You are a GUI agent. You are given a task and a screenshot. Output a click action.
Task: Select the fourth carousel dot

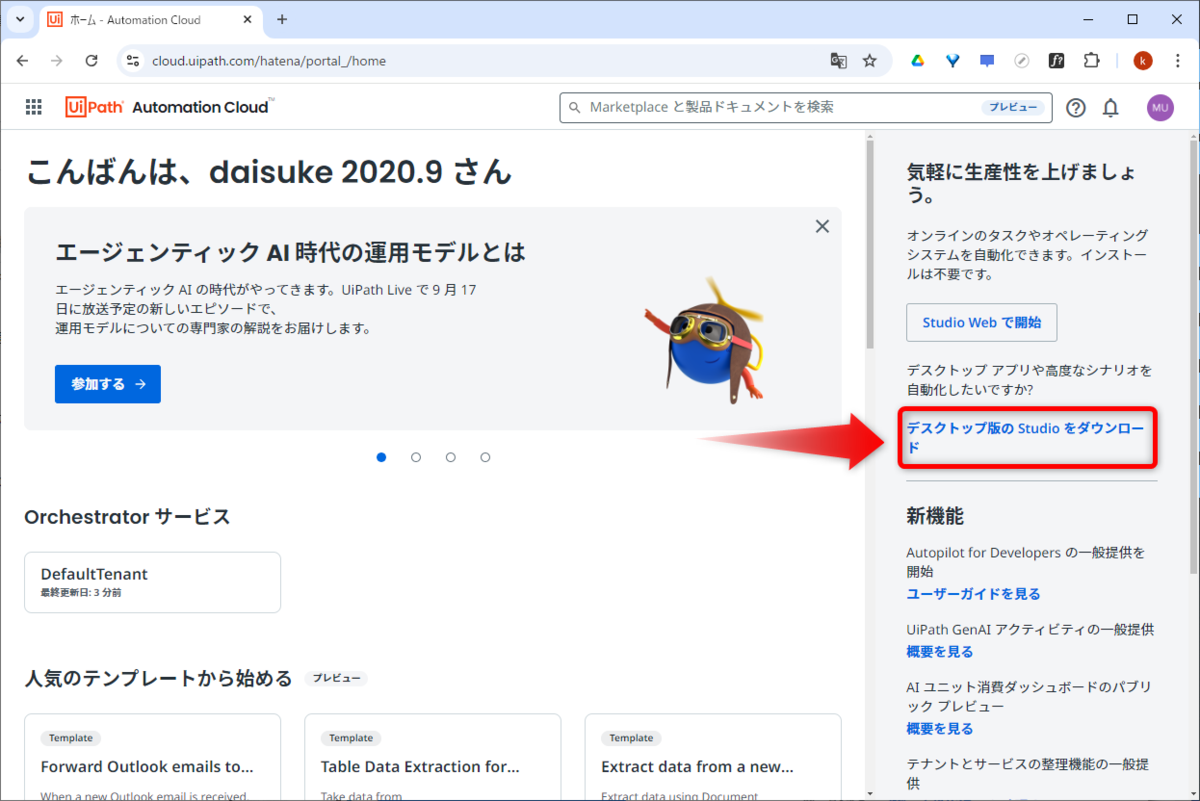click(485, 457)
